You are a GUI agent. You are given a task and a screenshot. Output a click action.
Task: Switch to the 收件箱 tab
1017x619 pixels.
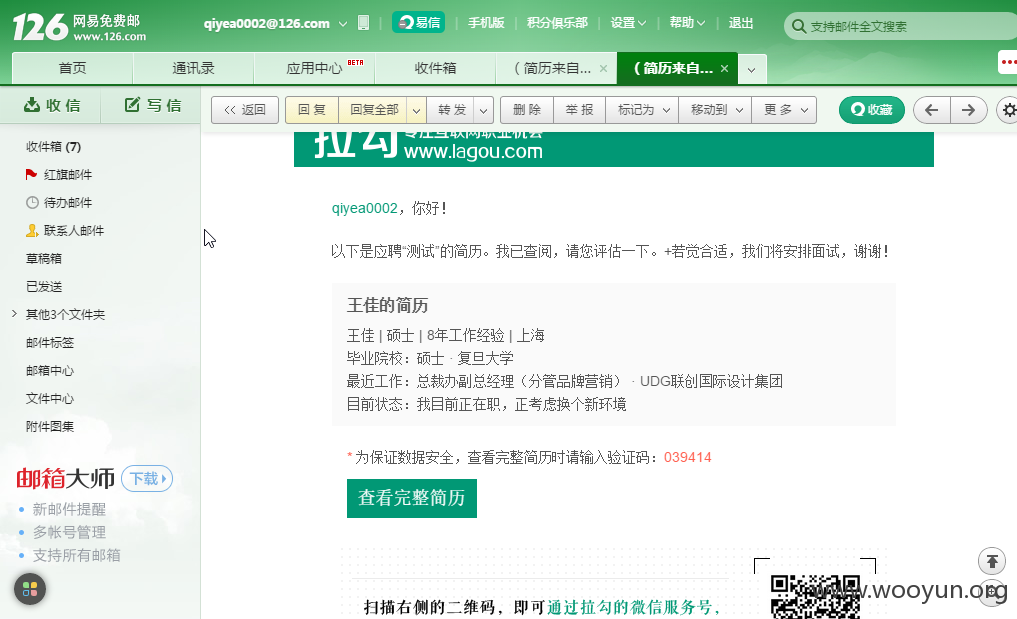click(x=435, y=69)
